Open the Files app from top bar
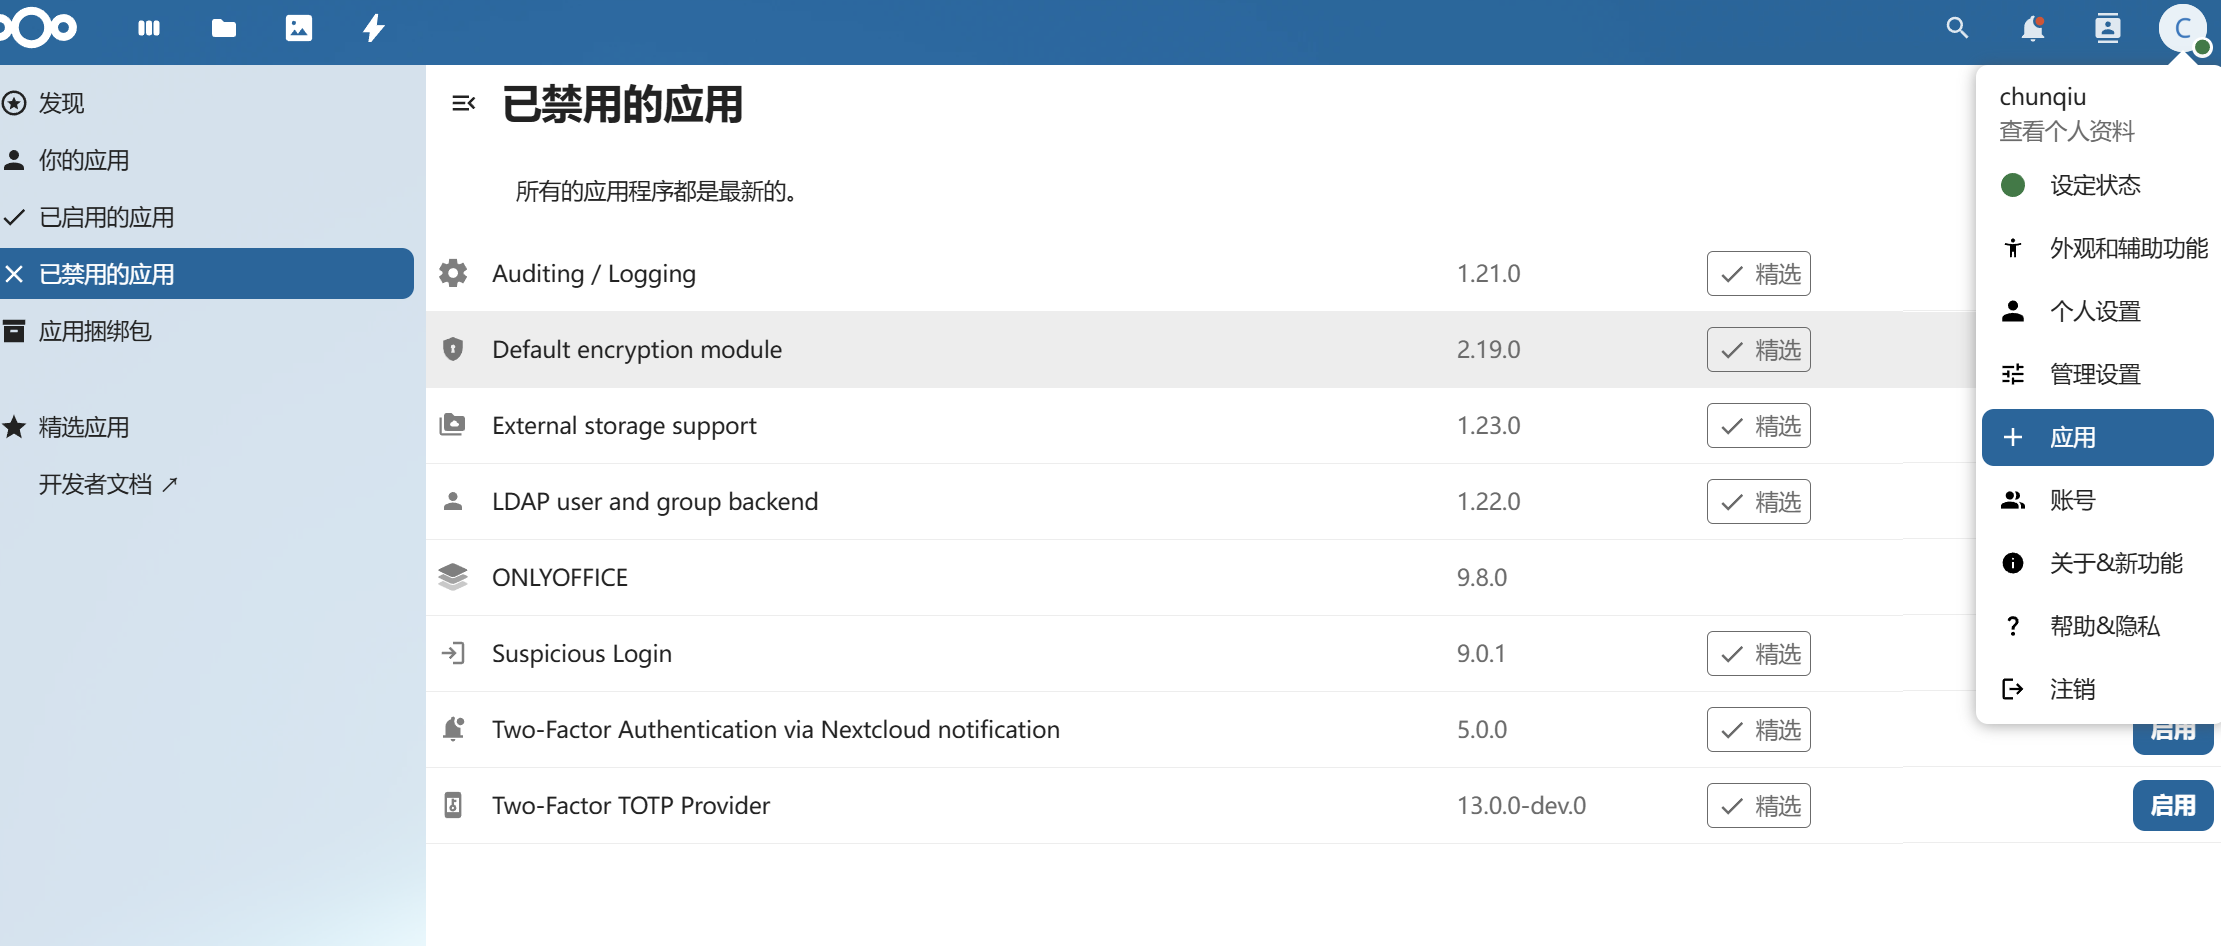This screenshot has width=2221, height=946. [x=222, y=28]
